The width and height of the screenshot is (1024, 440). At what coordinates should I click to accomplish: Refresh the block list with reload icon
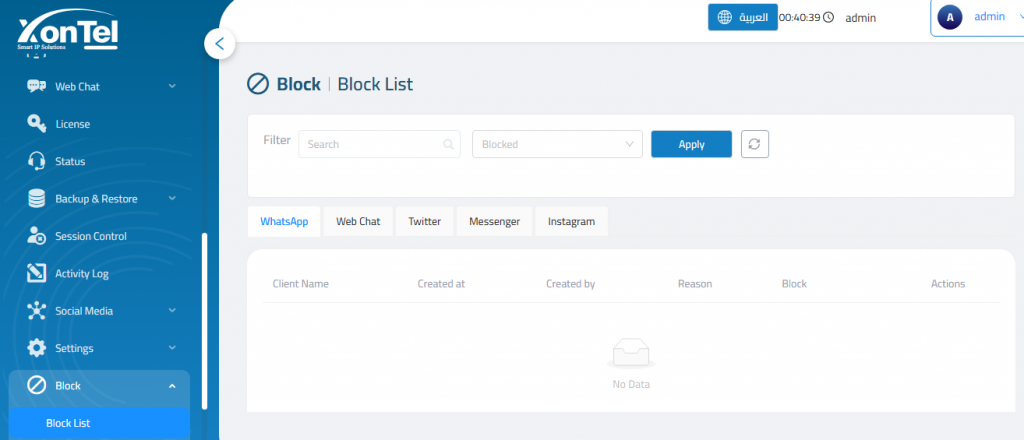pyautogui.click(x=755, y=144)
